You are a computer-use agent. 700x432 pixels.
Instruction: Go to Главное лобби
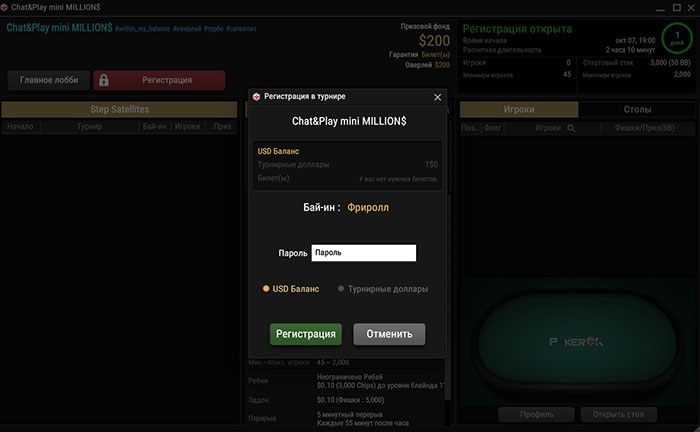tap(49, 80)
